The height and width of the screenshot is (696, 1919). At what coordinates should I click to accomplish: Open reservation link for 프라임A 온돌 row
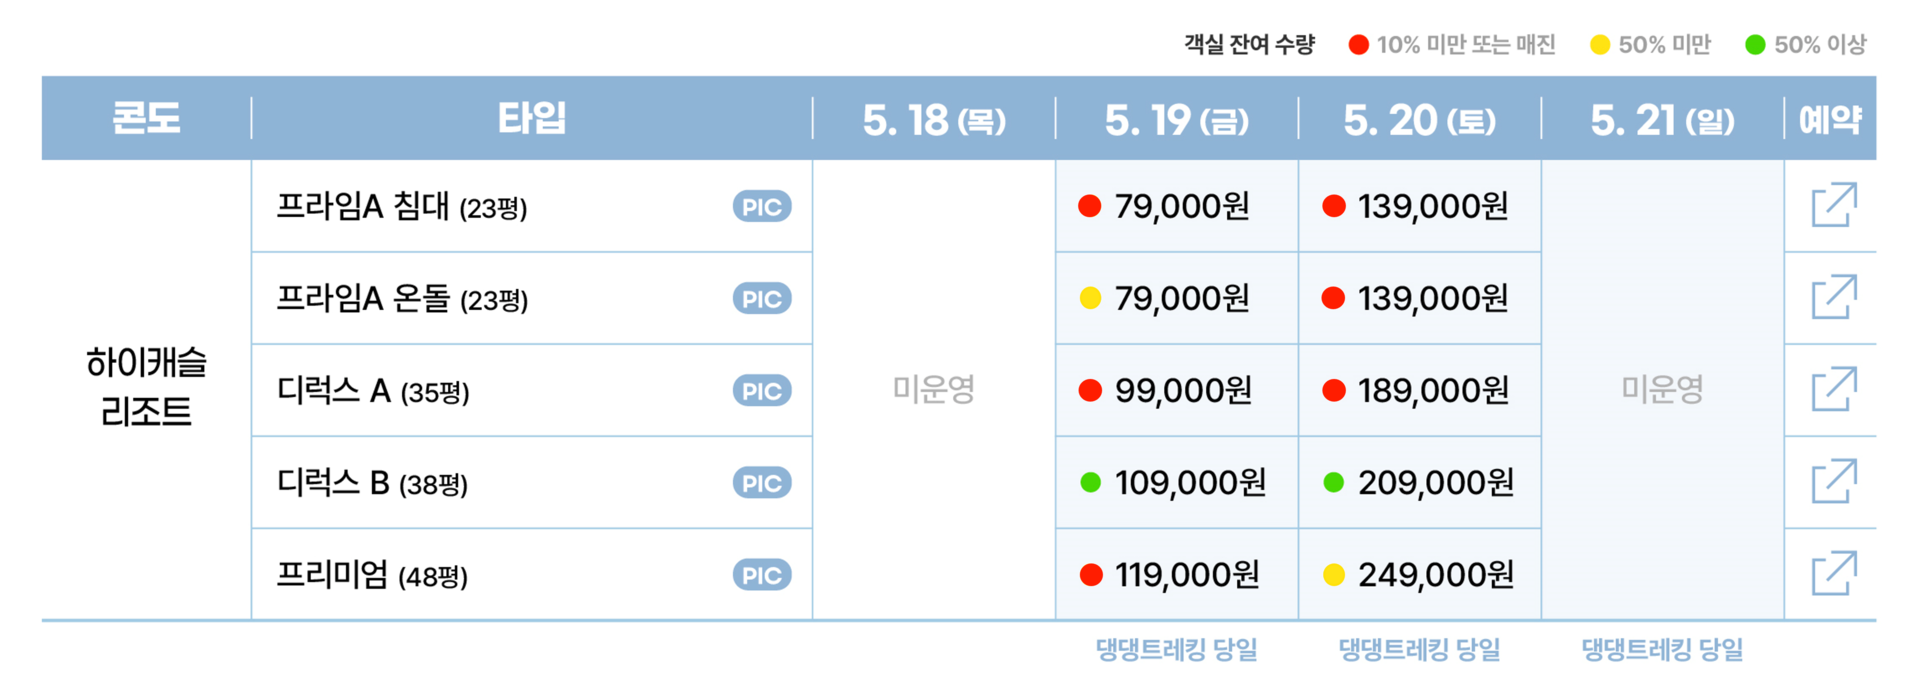1834,297
